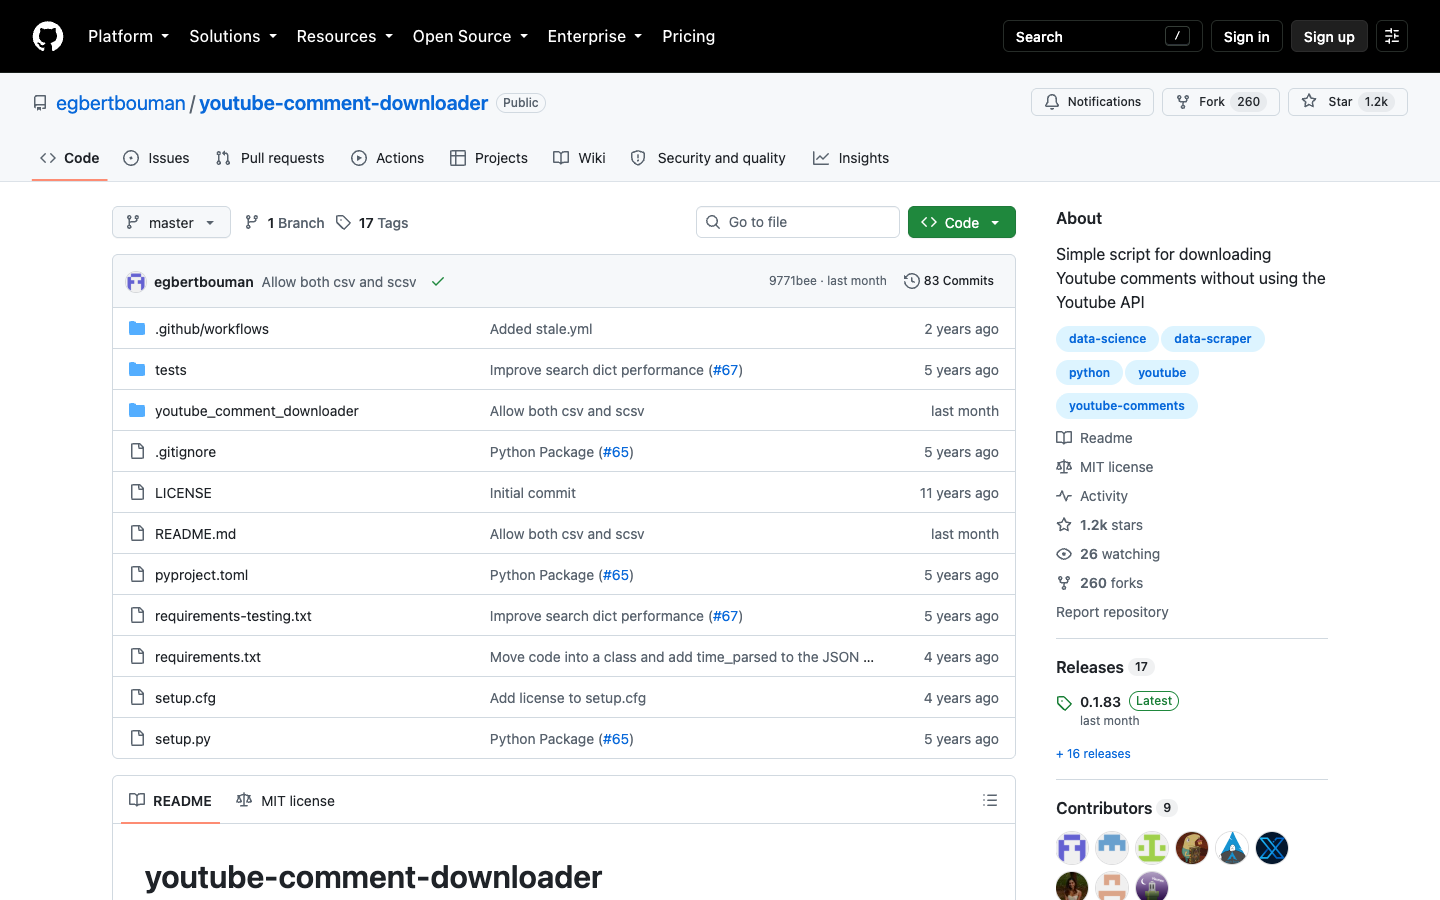The image size is (1440, 900).
Task: Click the LICENSE file icon
Action: (x=137, y=492)
